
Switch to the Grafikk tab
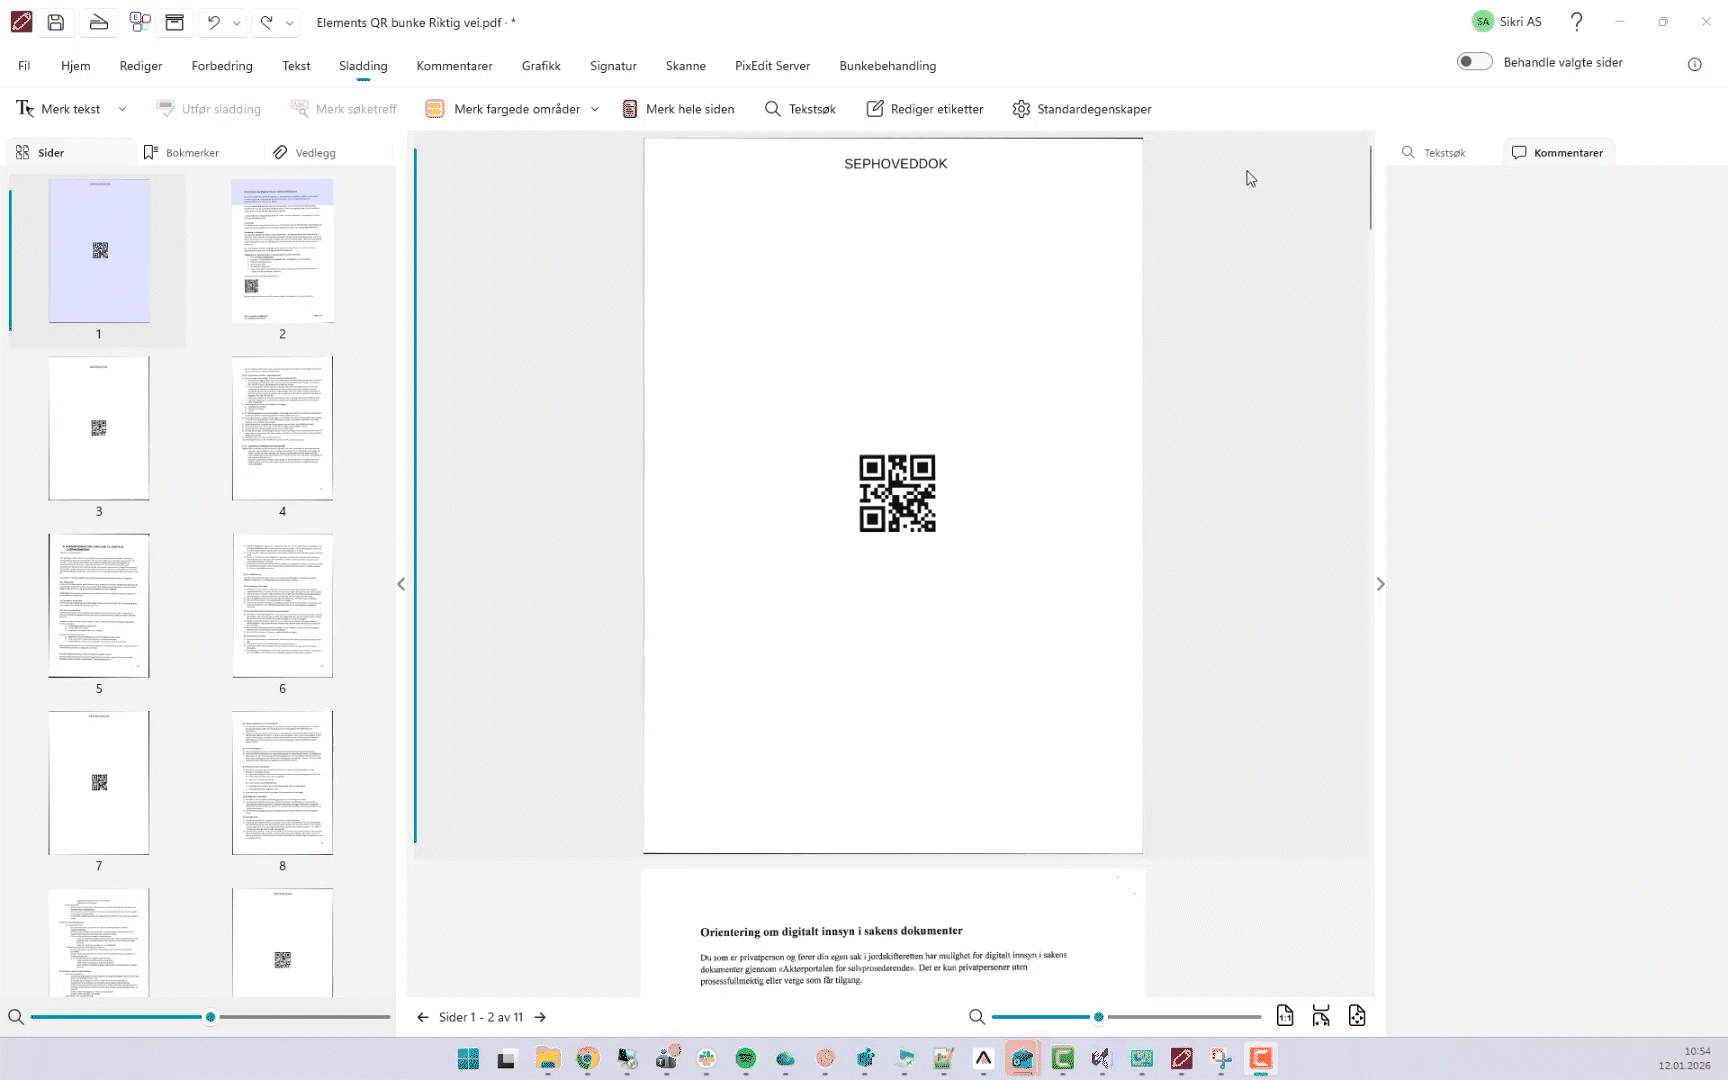click(x=541, y=66)
